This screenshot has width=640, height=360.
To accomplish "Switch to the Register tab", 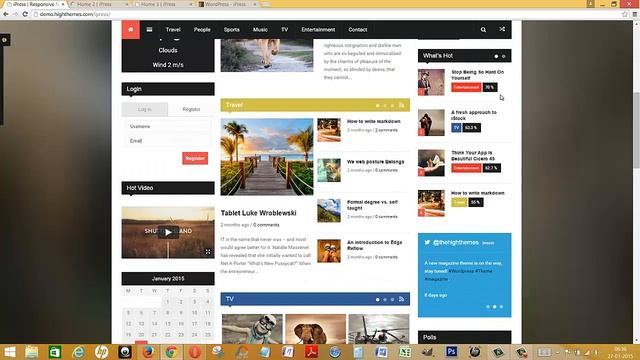I will (191, 109).
